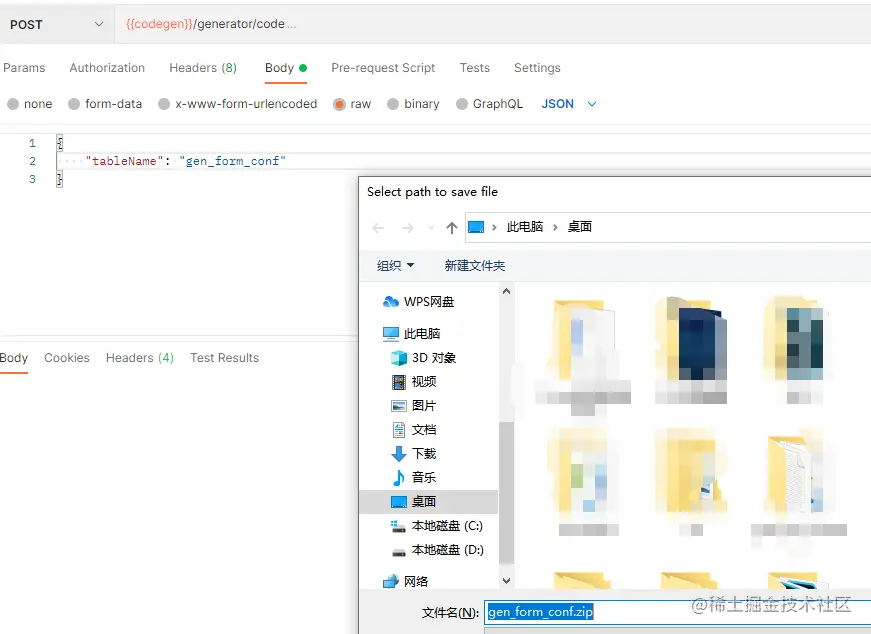
Task: Expand the breadcrumb chevron after 此电脑
Action: (555, 227)
